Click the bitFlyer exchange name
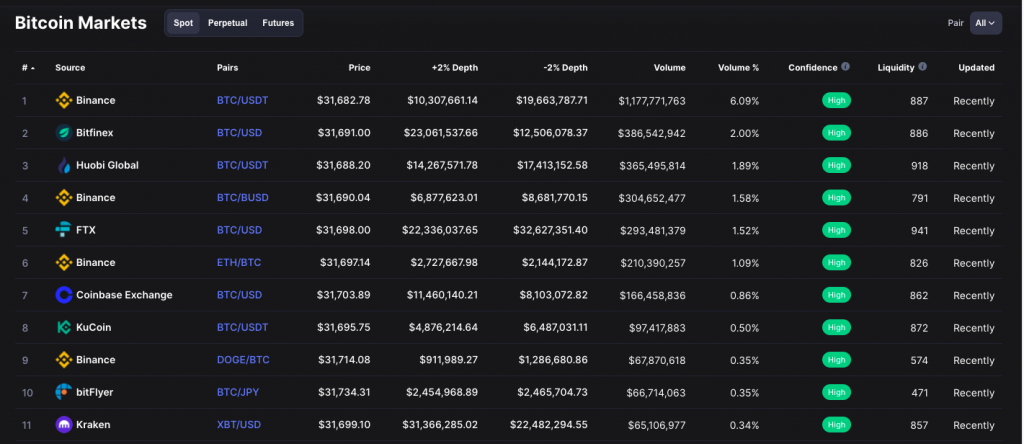Screen dimensions: 1024x444 (95, 392)
